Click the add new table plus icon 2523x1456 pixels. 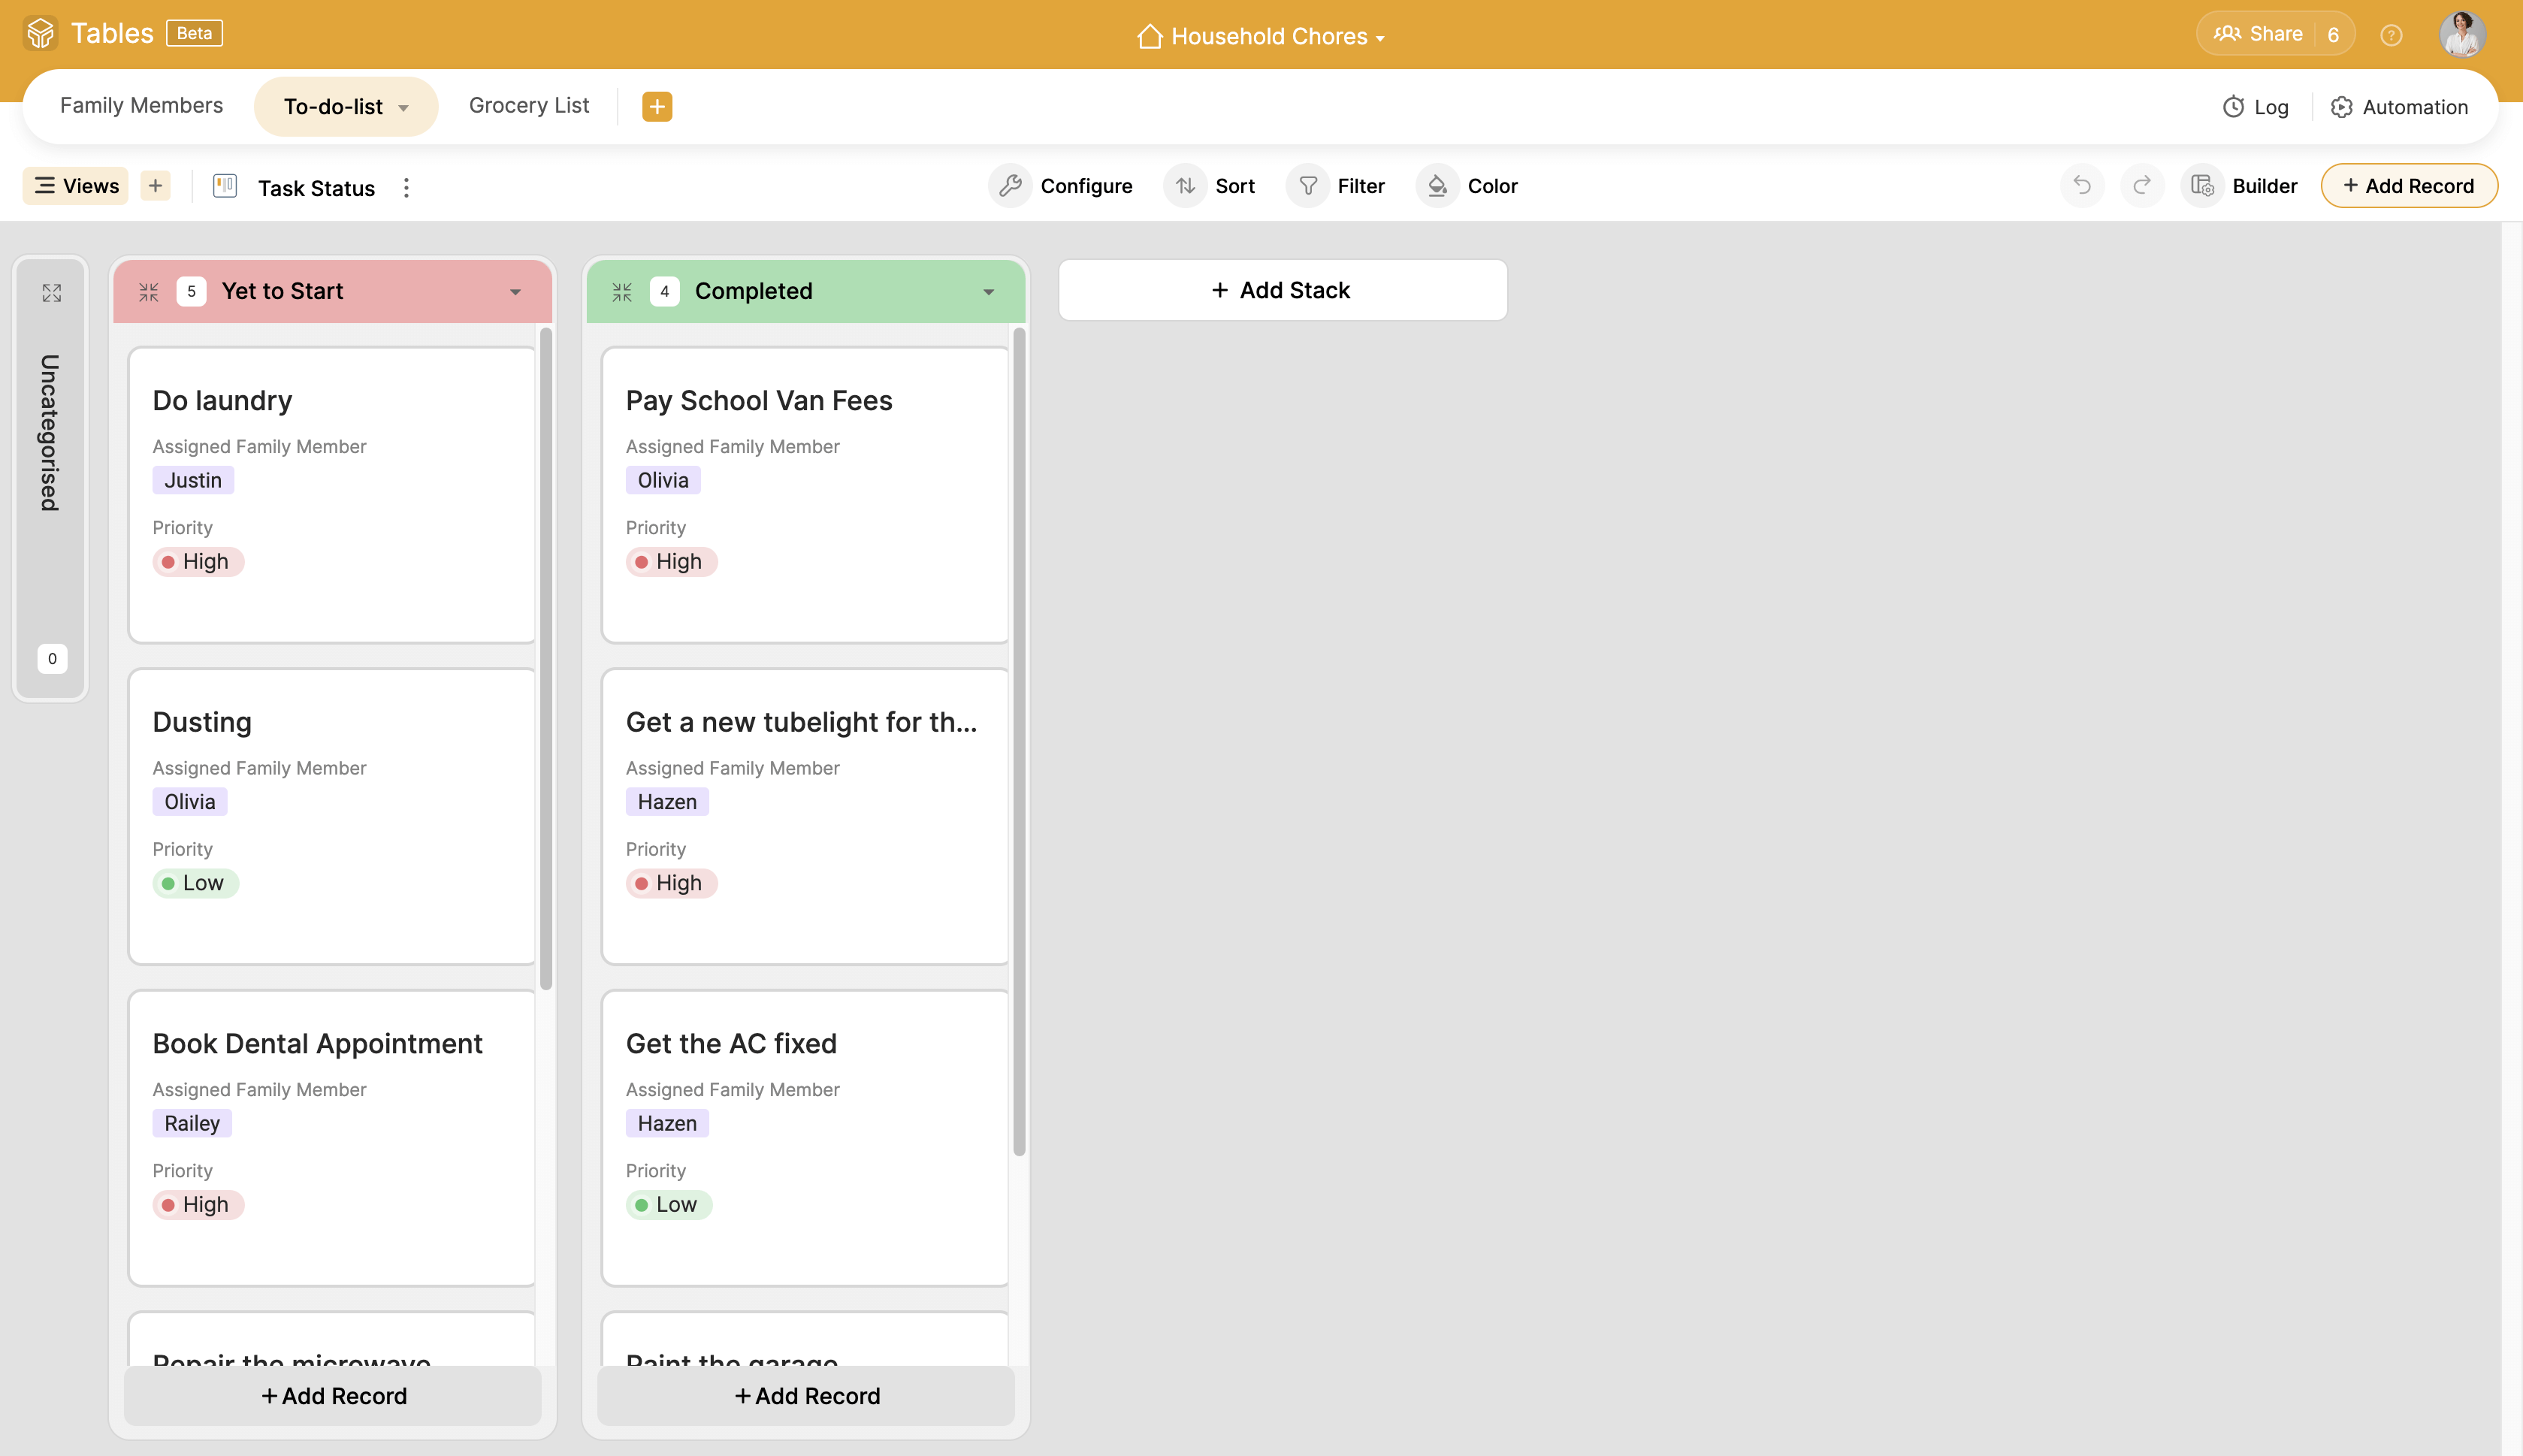(x=657, y=106)
